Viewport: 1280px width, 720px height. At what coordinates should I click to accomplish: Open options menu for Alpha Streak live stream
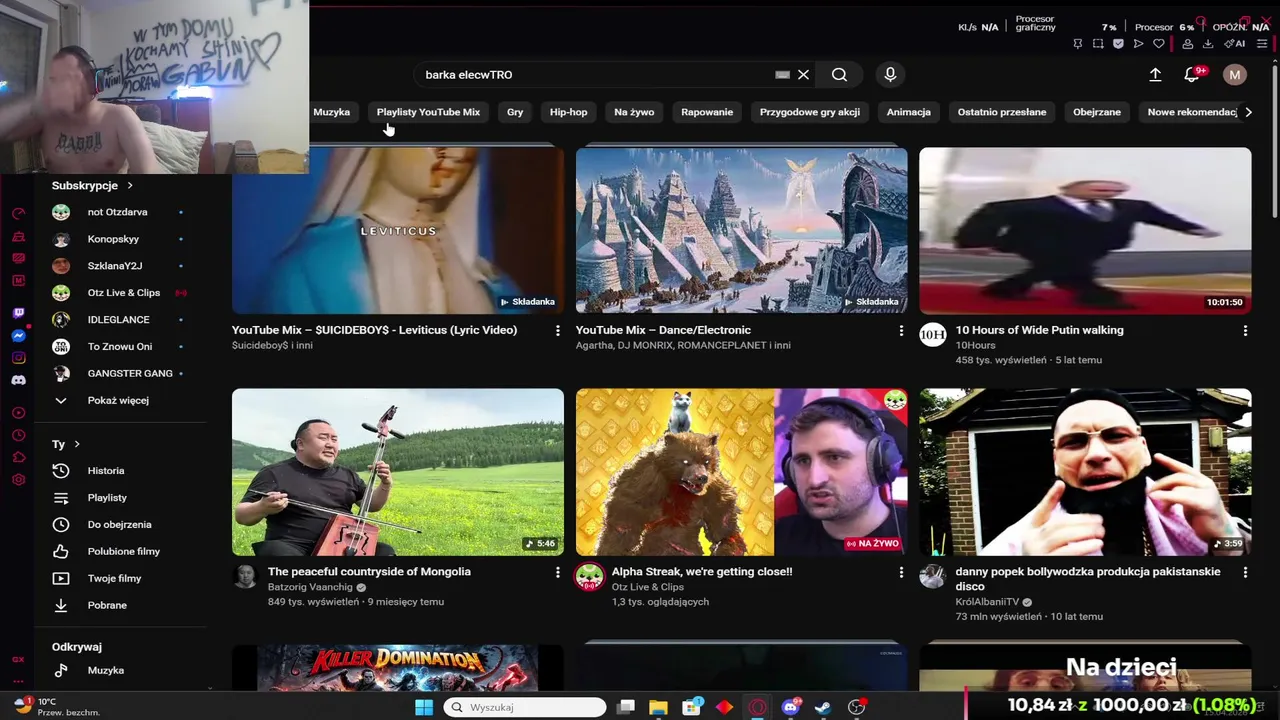901,573
